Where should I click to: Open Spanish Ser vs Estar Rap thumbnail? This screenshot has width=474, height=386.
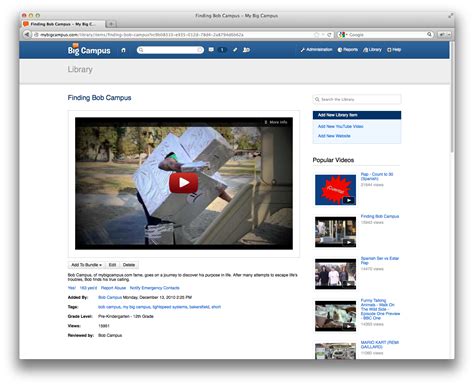[x=335, y=274]
